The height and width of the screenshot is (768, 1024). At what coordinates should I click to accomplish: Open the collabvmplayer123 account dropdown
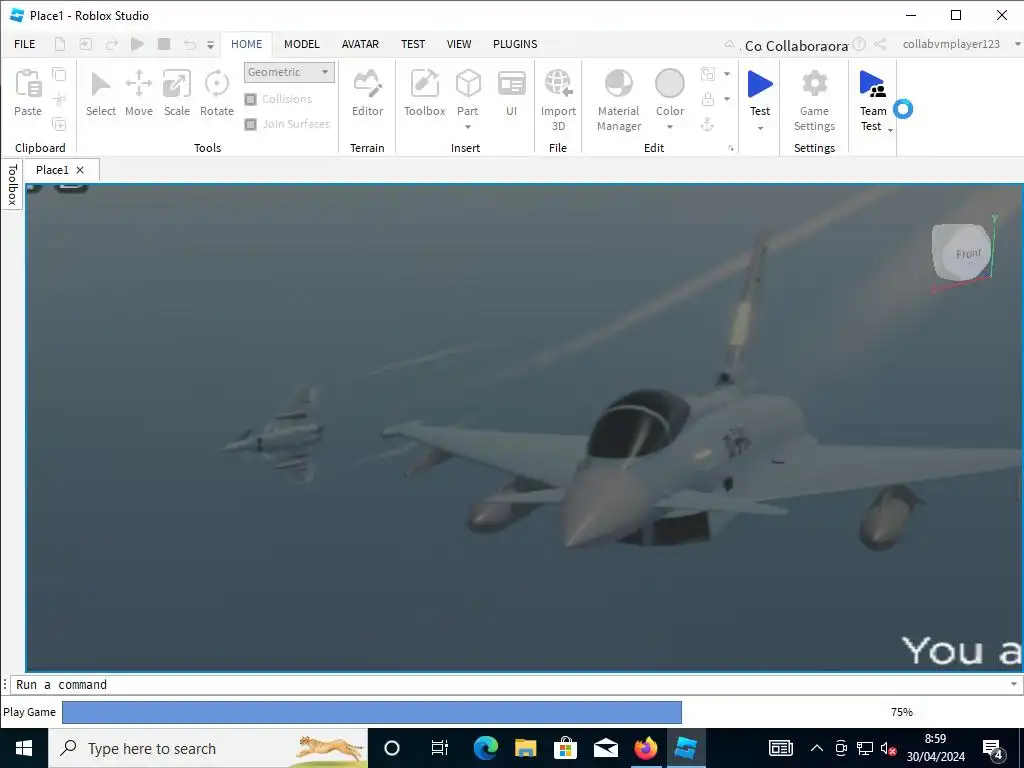coord(1017,44)
